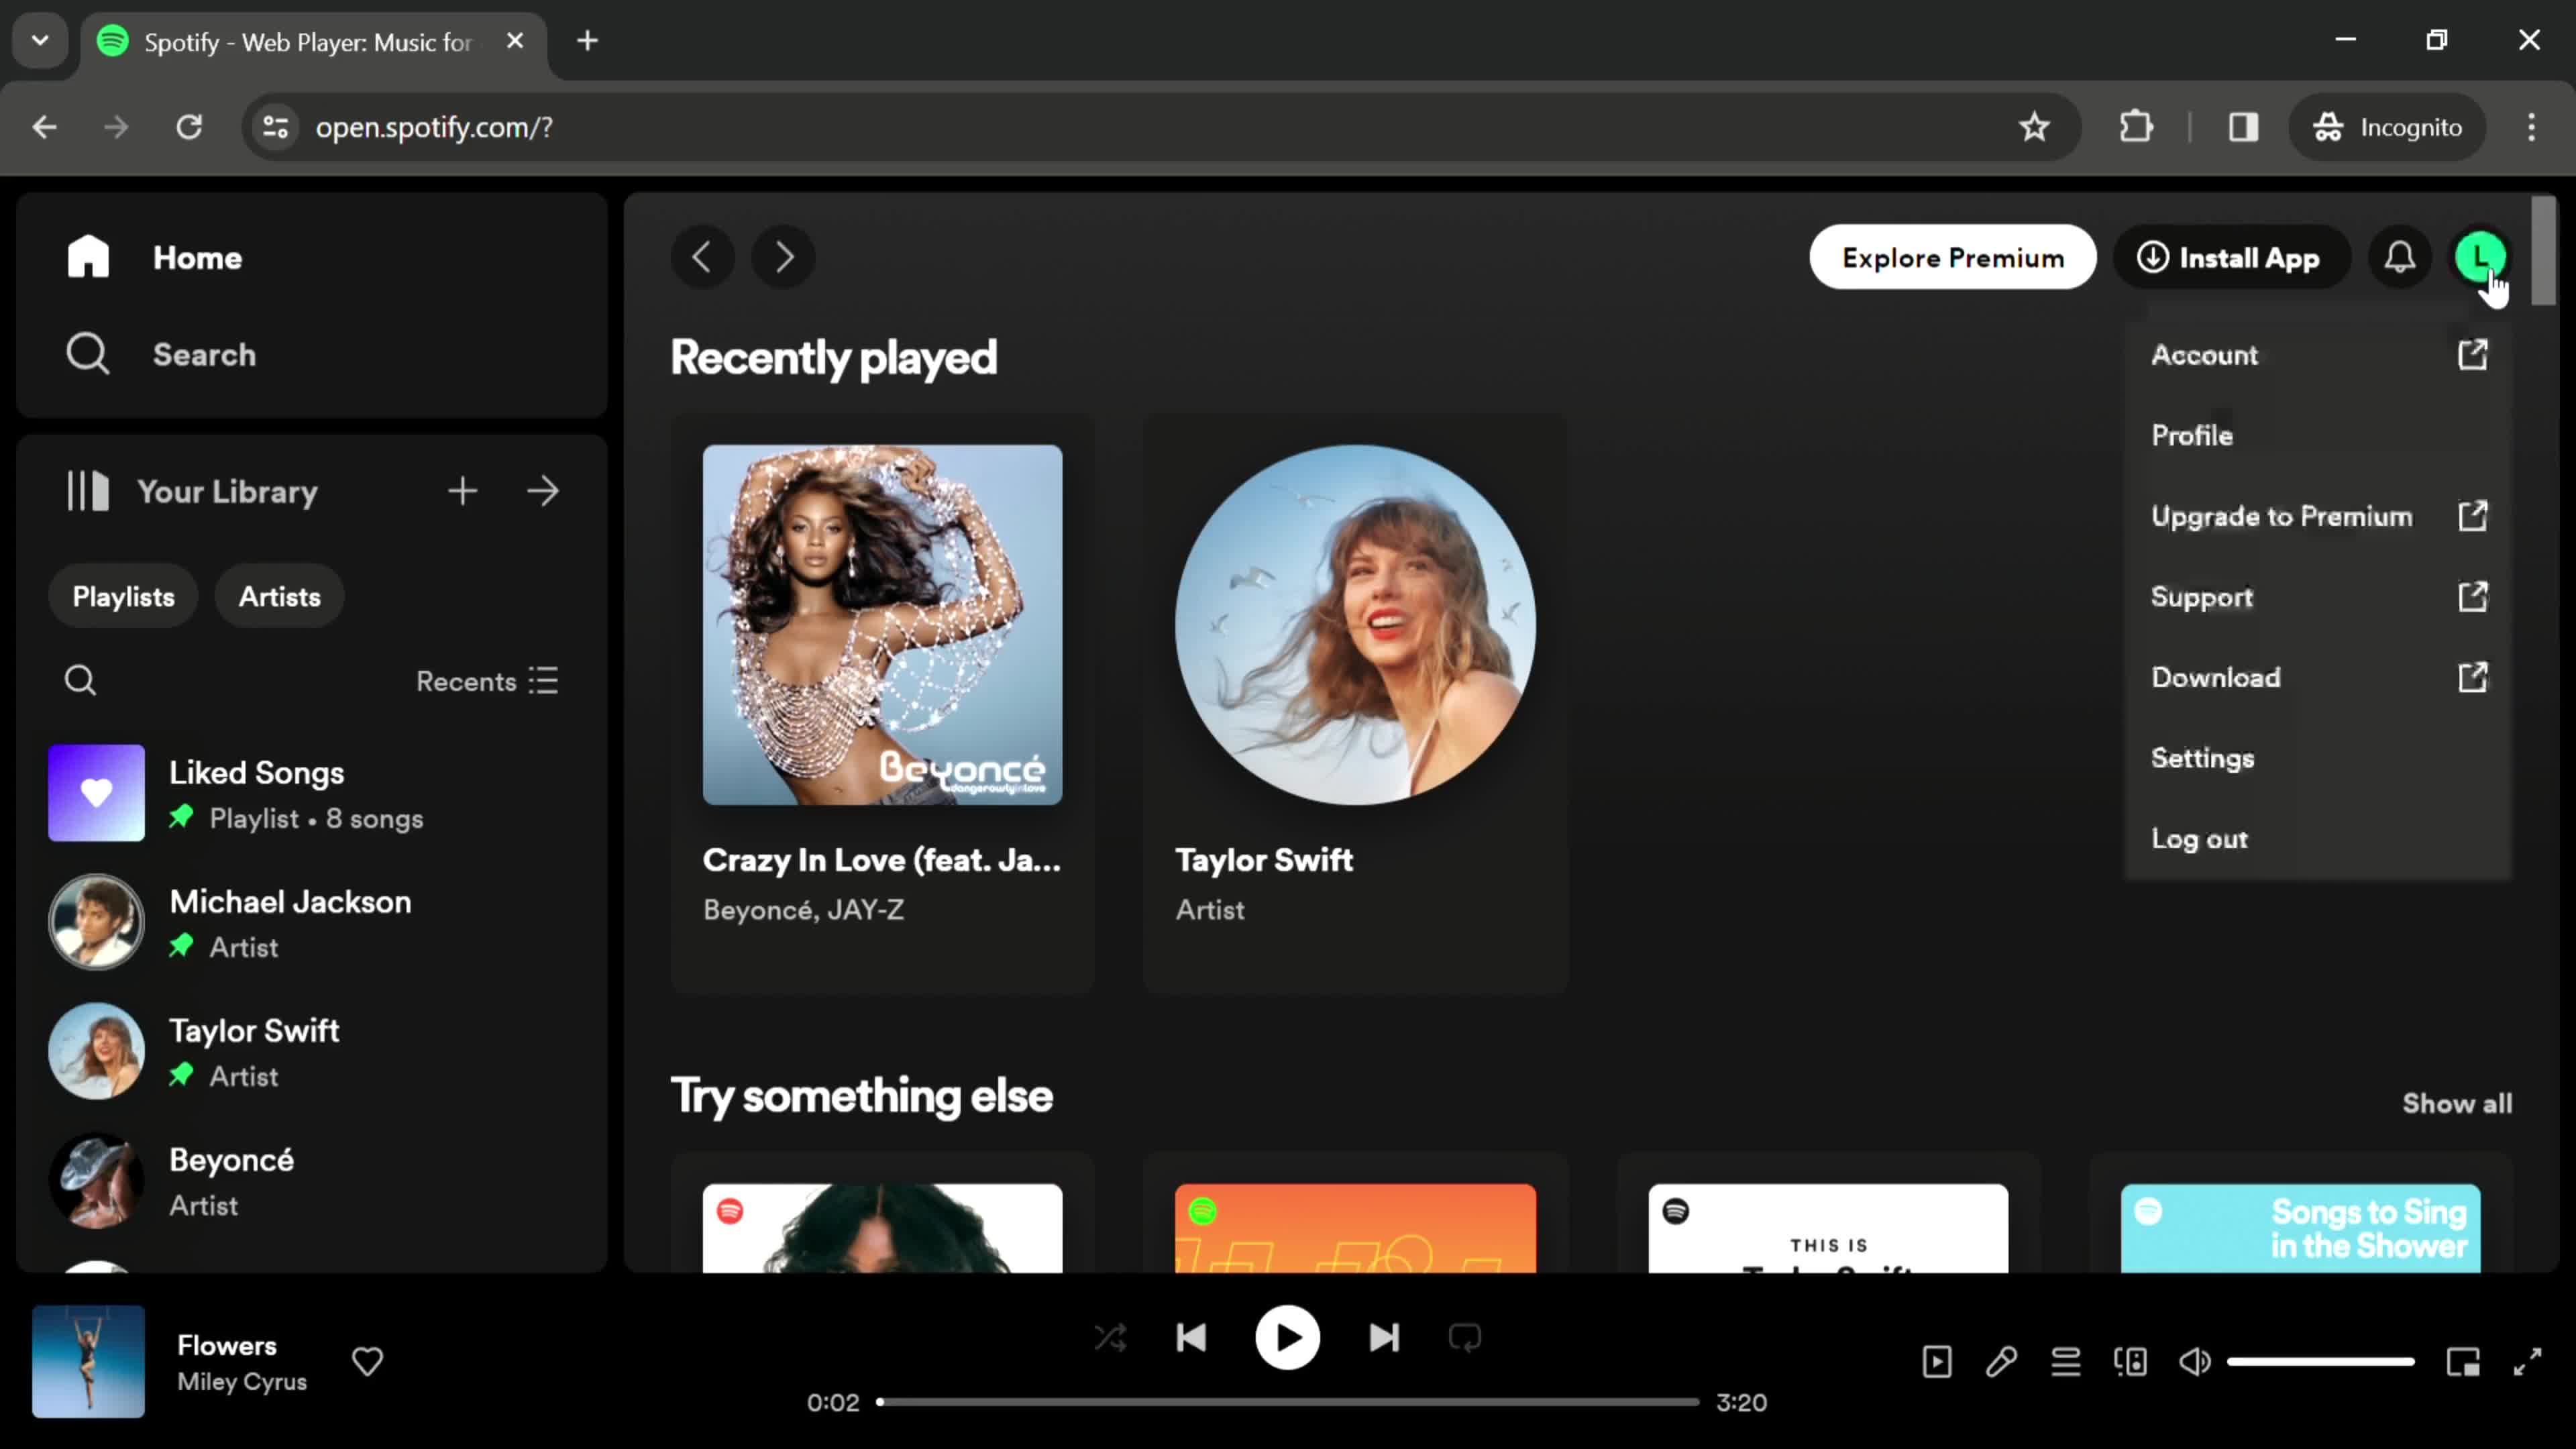2576x1449 pixels.
Task: Open the Liked Songs playlist
Action: tap(312, 793)
